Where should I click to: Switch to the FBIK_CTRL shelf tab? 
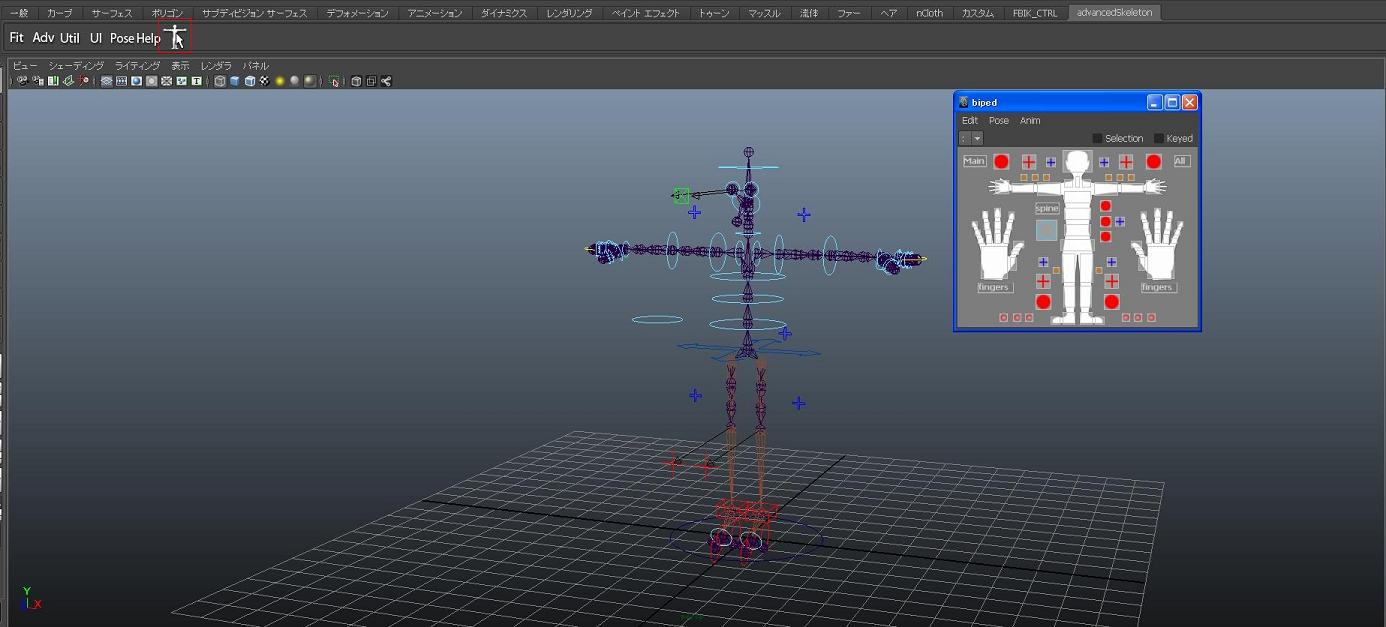point(1034,13)
